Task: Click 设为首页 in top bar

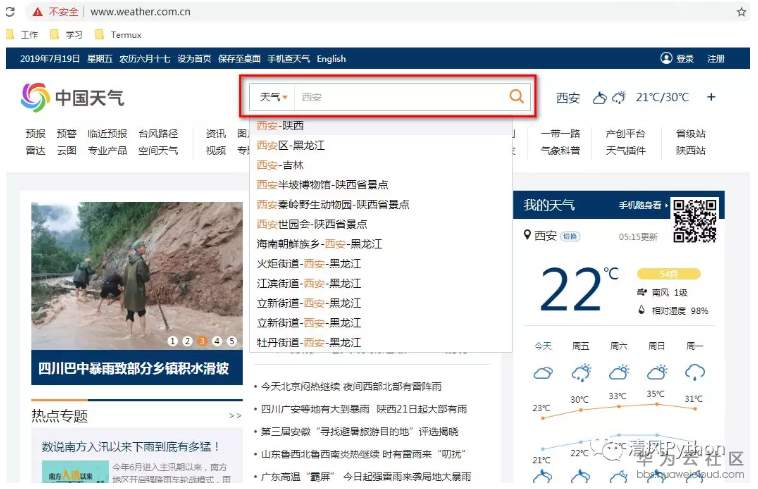Action: click(x=194, y=59)
